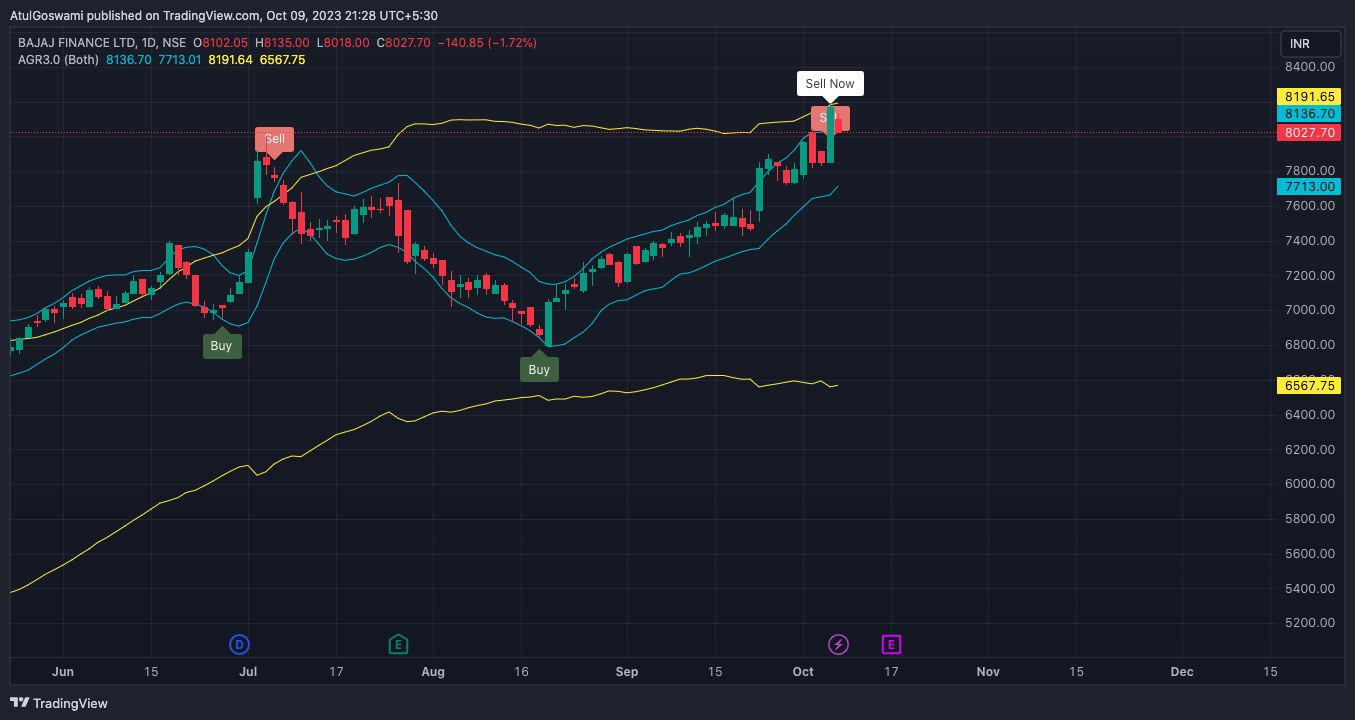The width and height of the screenshot is (1355, 720).
Task: Click the 8400.00 price axis label
Action: tap(1310, 67)
